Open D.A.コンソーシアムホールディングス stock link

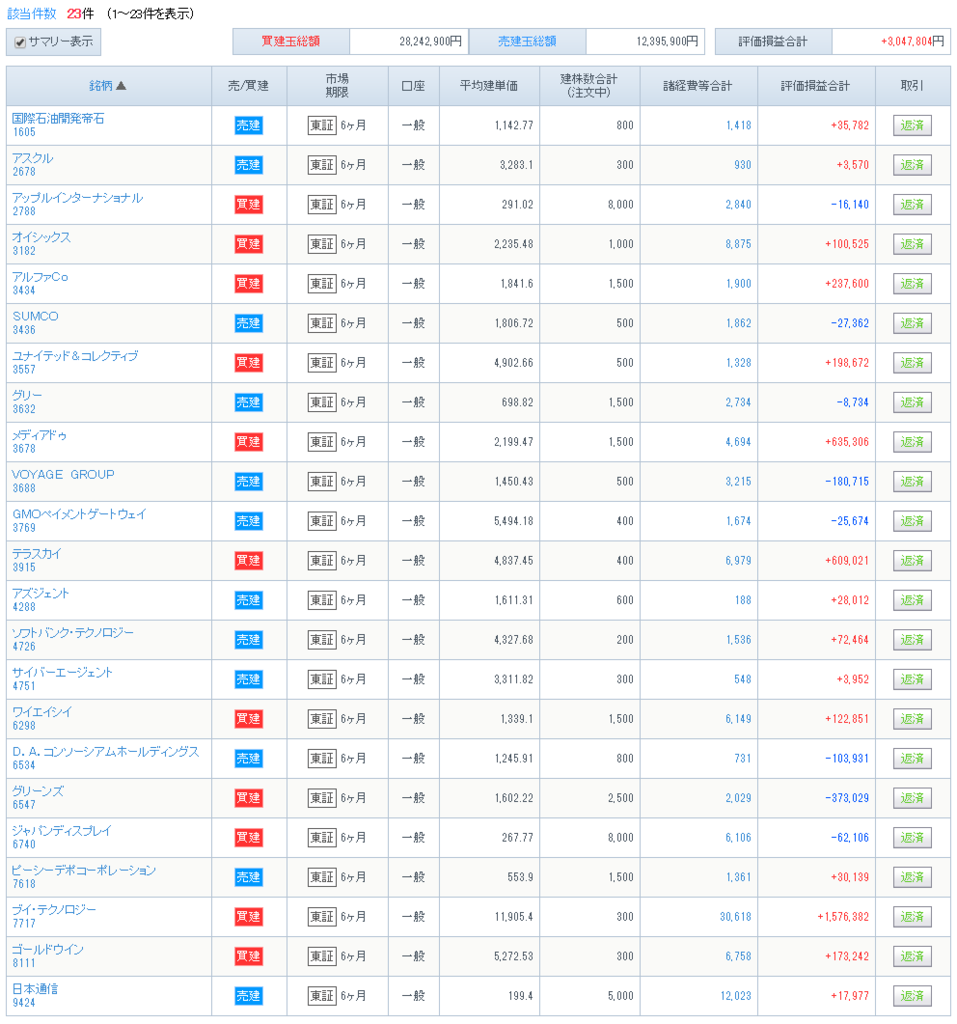click(105, 751)
